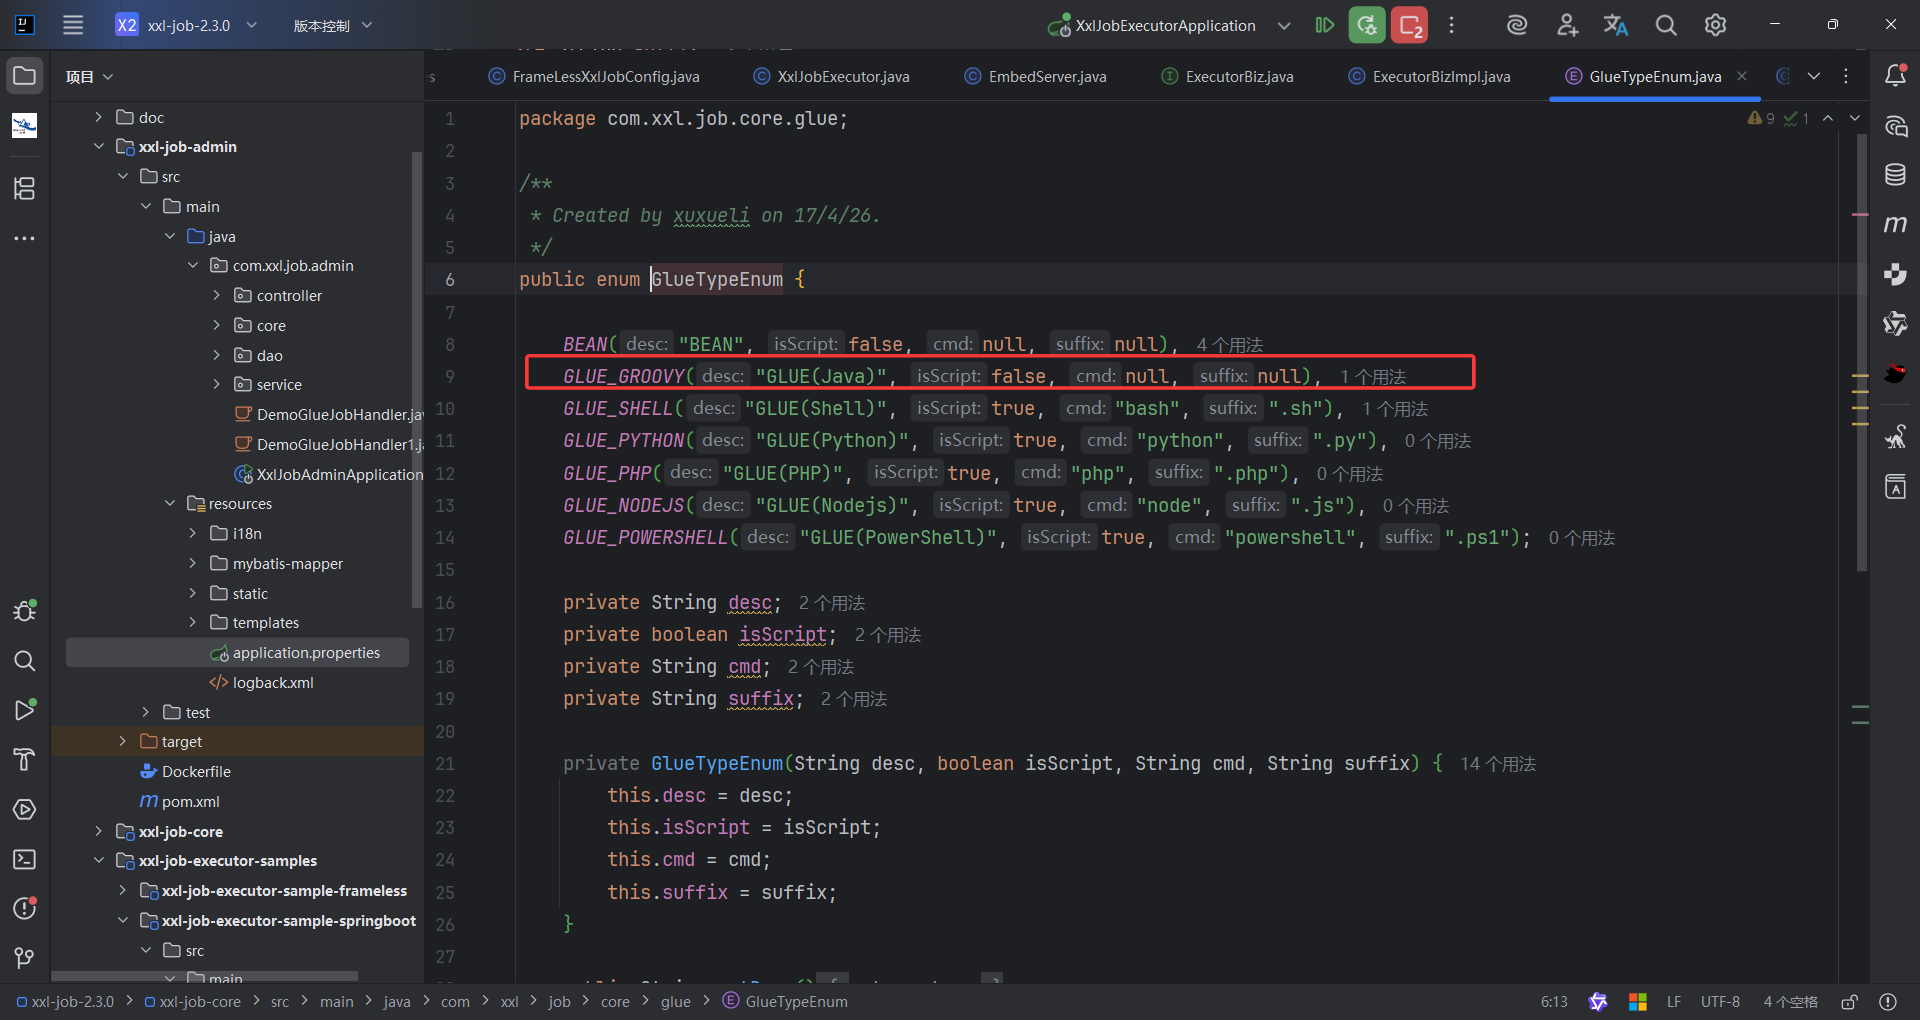Image resolution: width=1920 pixels, height=1020 pixels.
Task: Expand the target folder
Action: click(x=122, y=741)
